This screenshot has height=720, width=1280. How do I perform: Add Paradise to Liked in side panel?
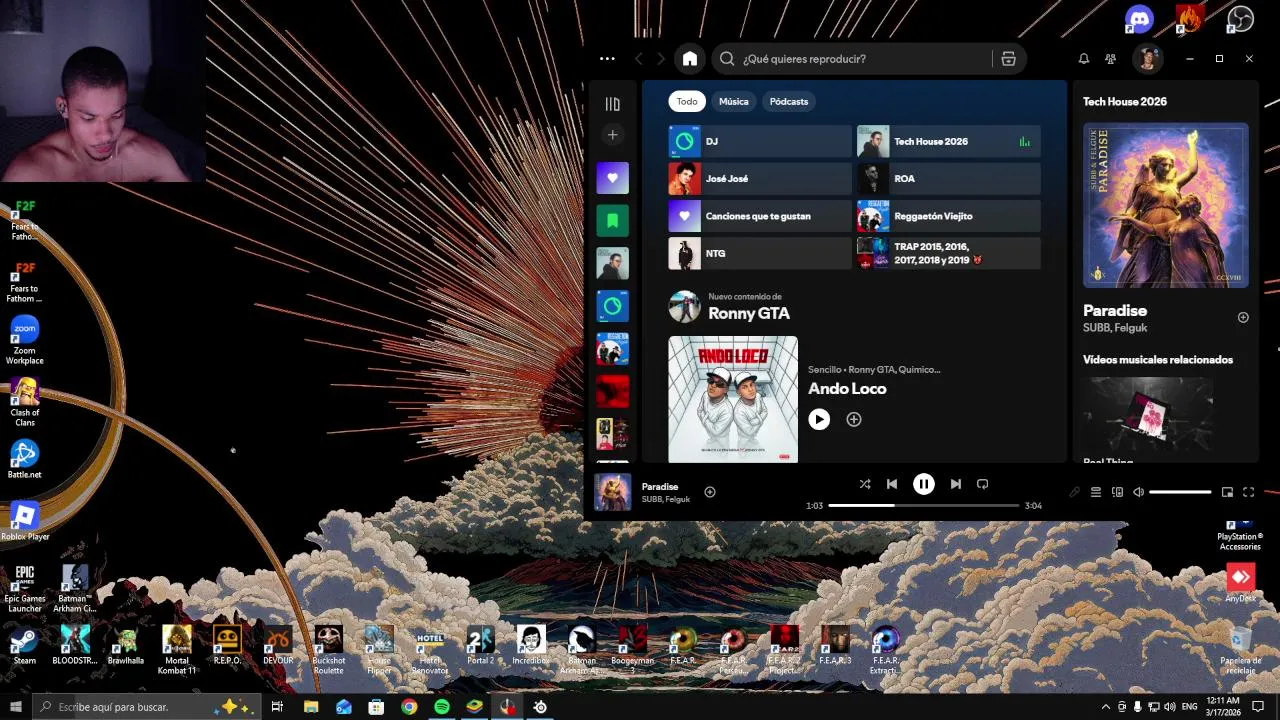click(1243, 317)
